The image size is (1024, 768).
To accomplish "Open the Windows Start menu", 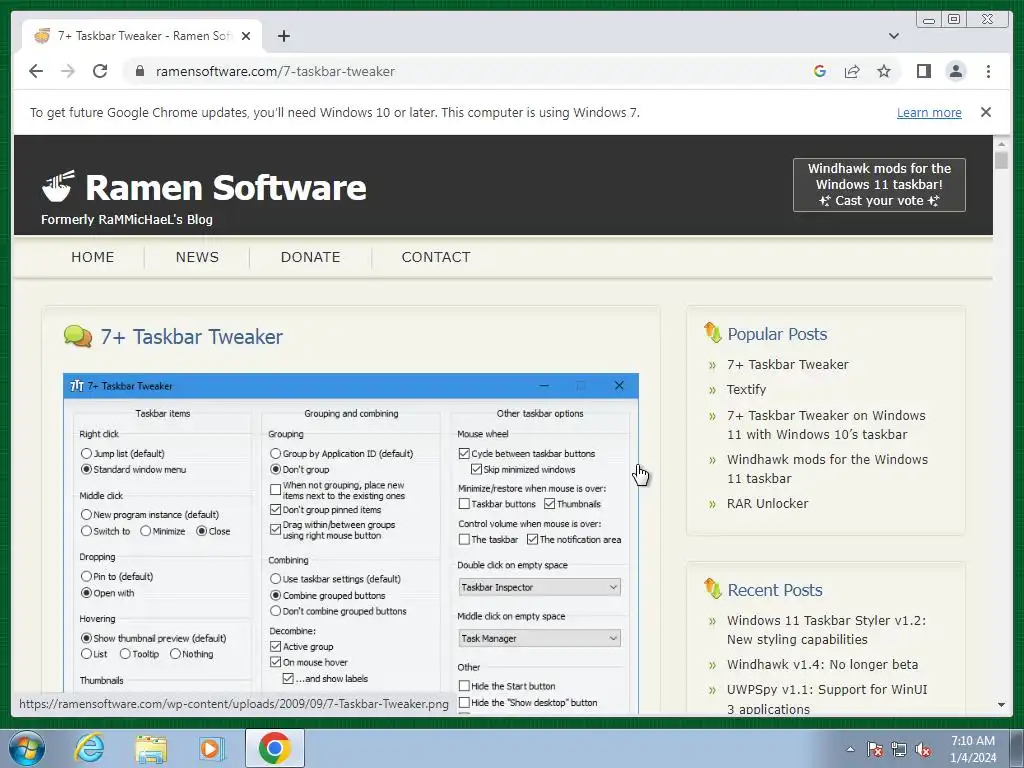I will (27, 748).
